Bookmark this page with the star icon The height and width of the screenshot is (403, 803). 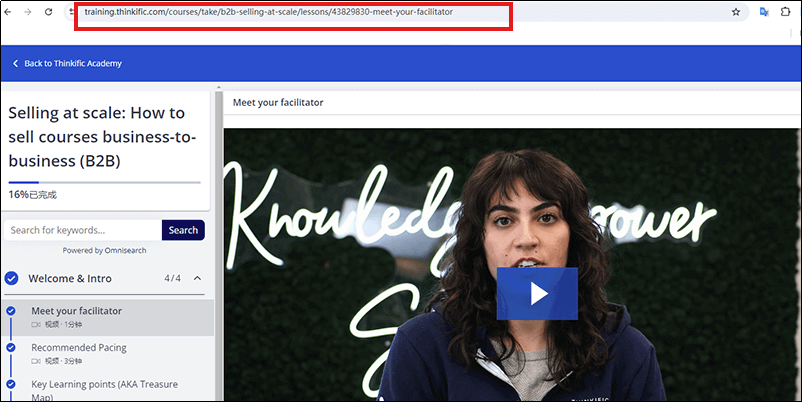[x=736, y=12]
